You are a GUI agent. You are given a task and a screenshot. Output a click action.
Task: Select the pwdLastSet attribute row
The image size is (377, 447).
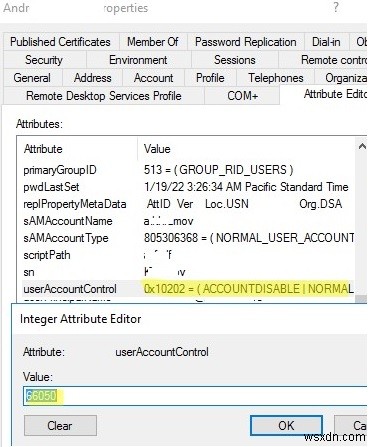[188, 187]
